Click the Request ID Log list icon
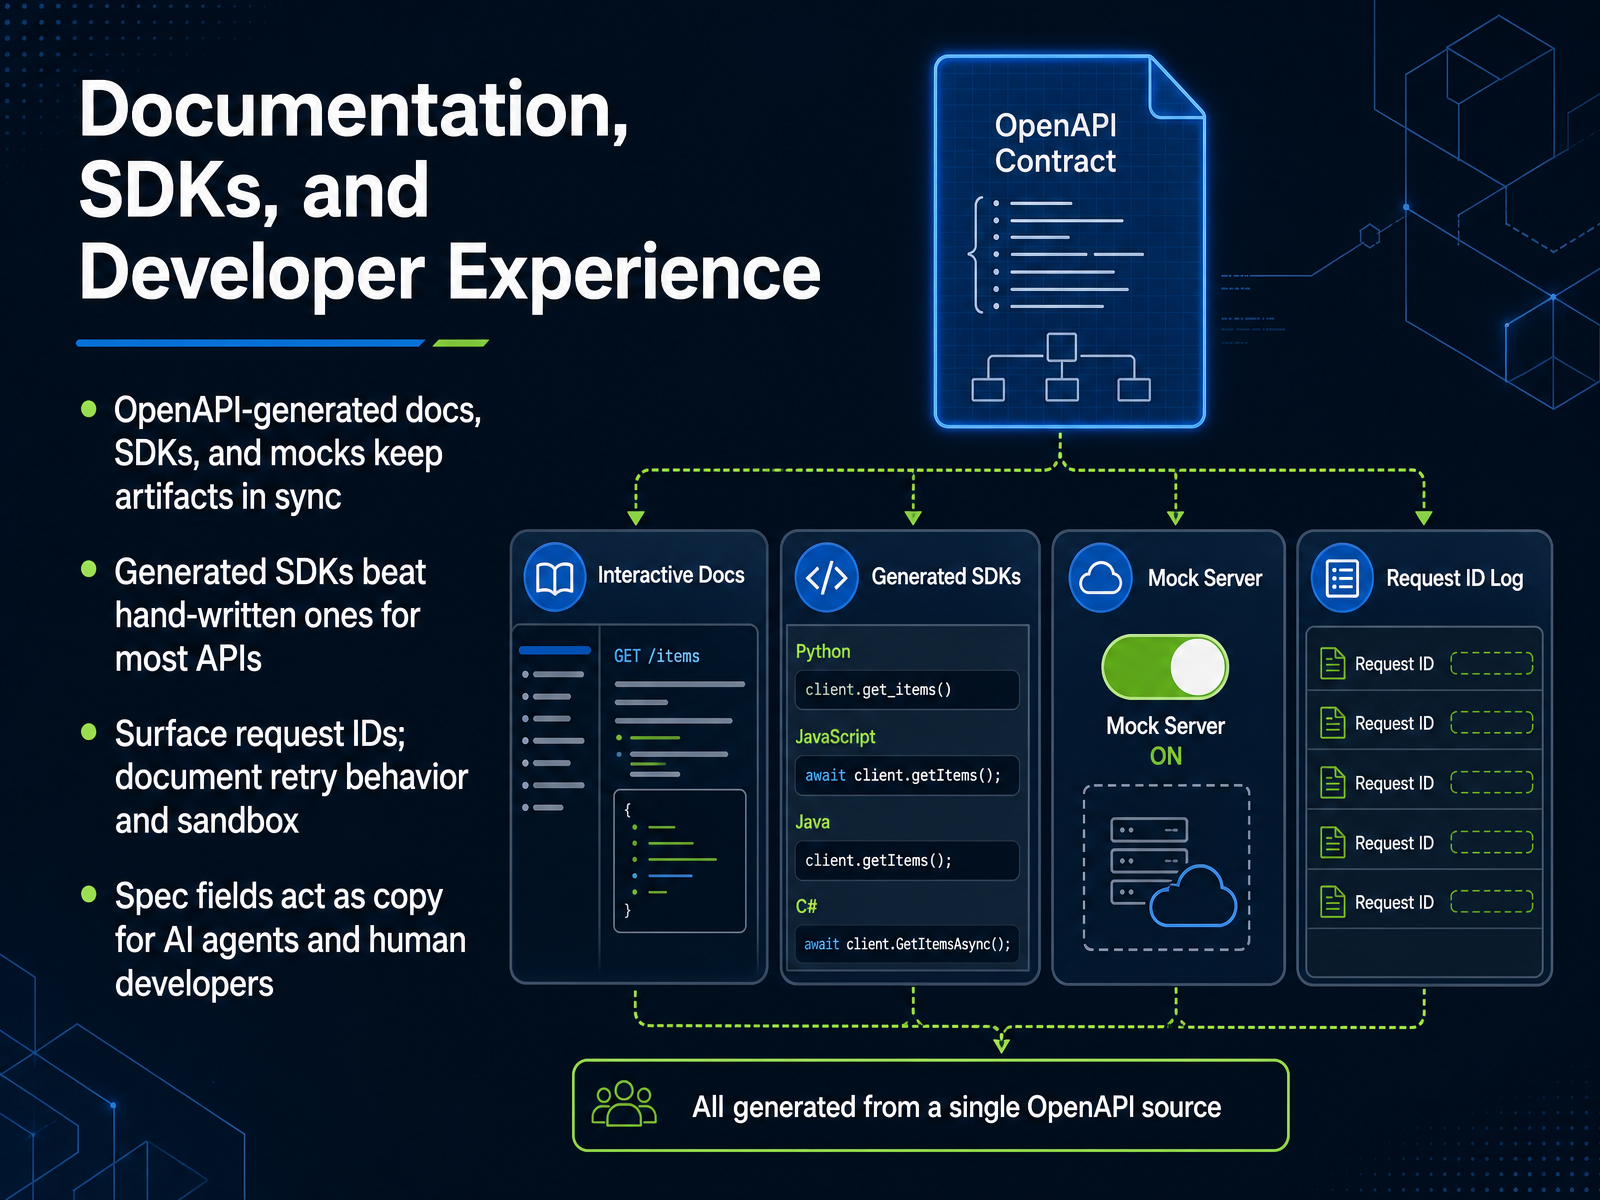Screen dimensions: 1600x1200 (x=1342, y=577)
